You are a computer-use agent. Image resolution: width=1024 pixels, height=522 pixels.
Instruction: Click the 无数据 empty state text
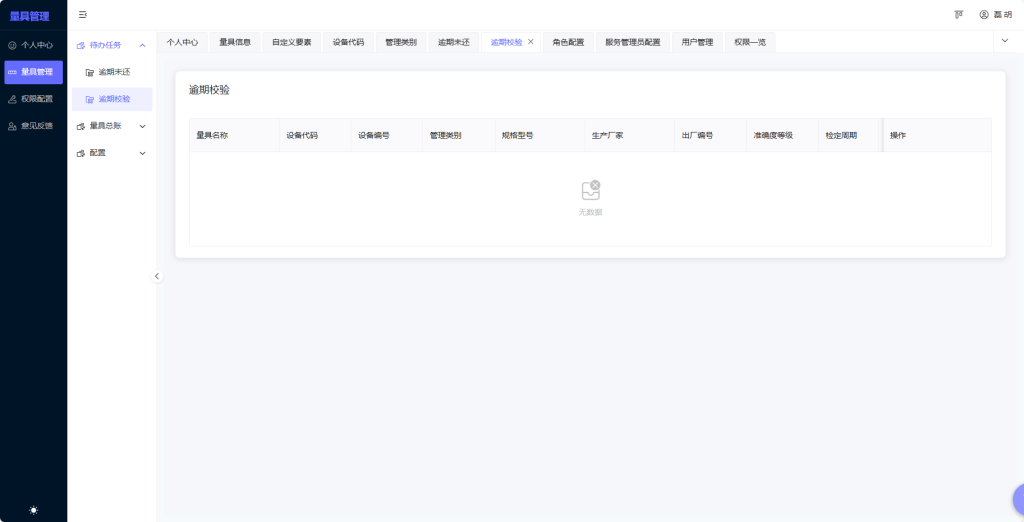[x=590, y=212]
